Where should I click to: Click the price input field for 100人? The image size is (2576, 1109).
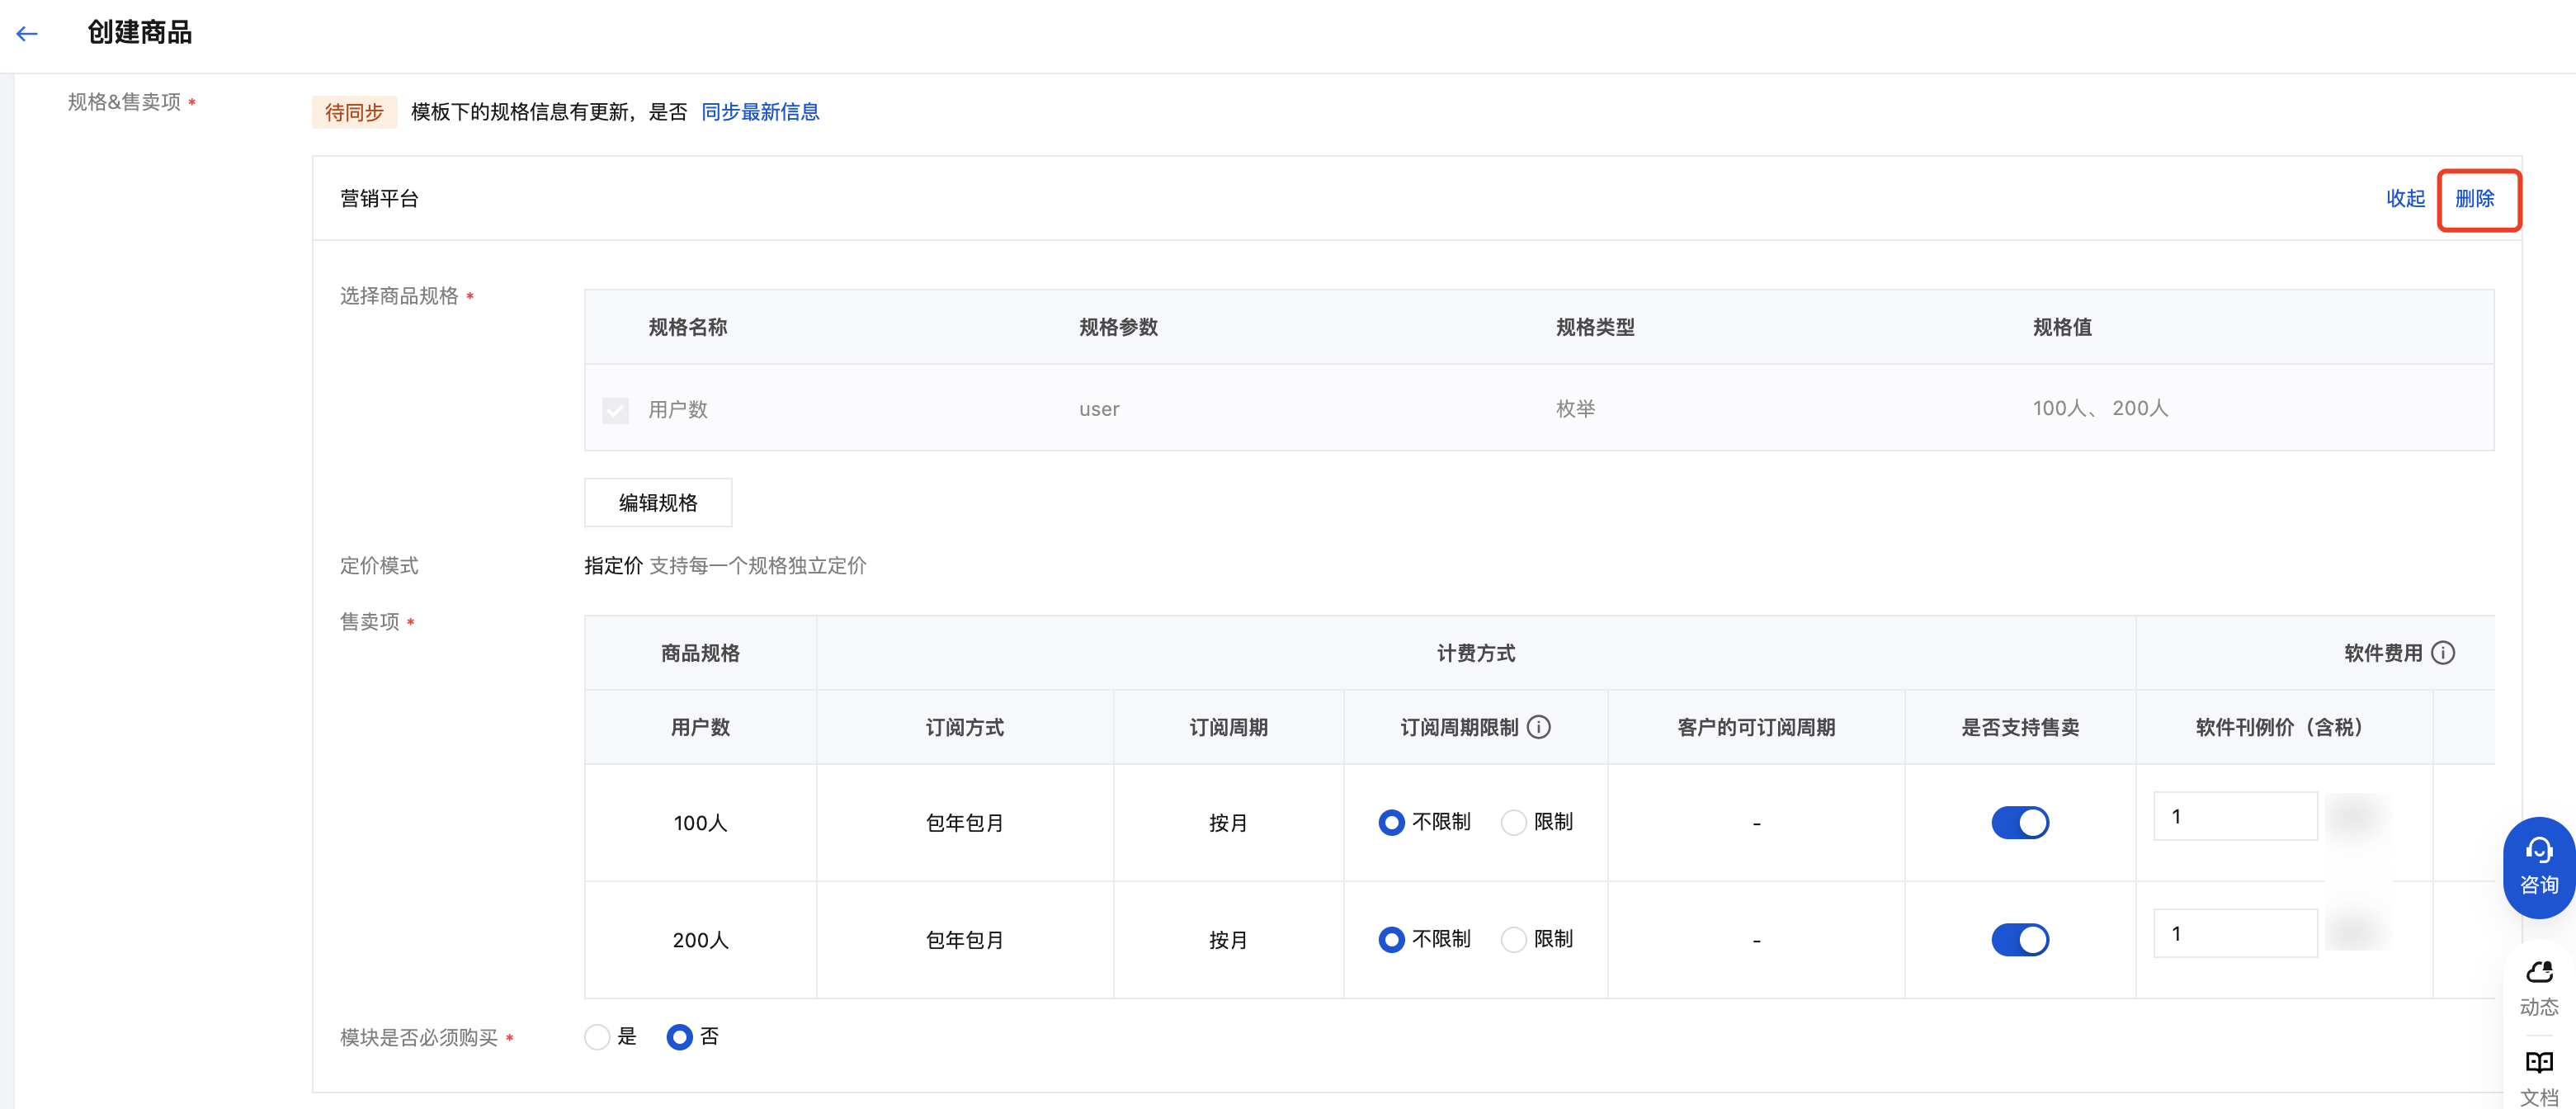(x=2234, y=816)
